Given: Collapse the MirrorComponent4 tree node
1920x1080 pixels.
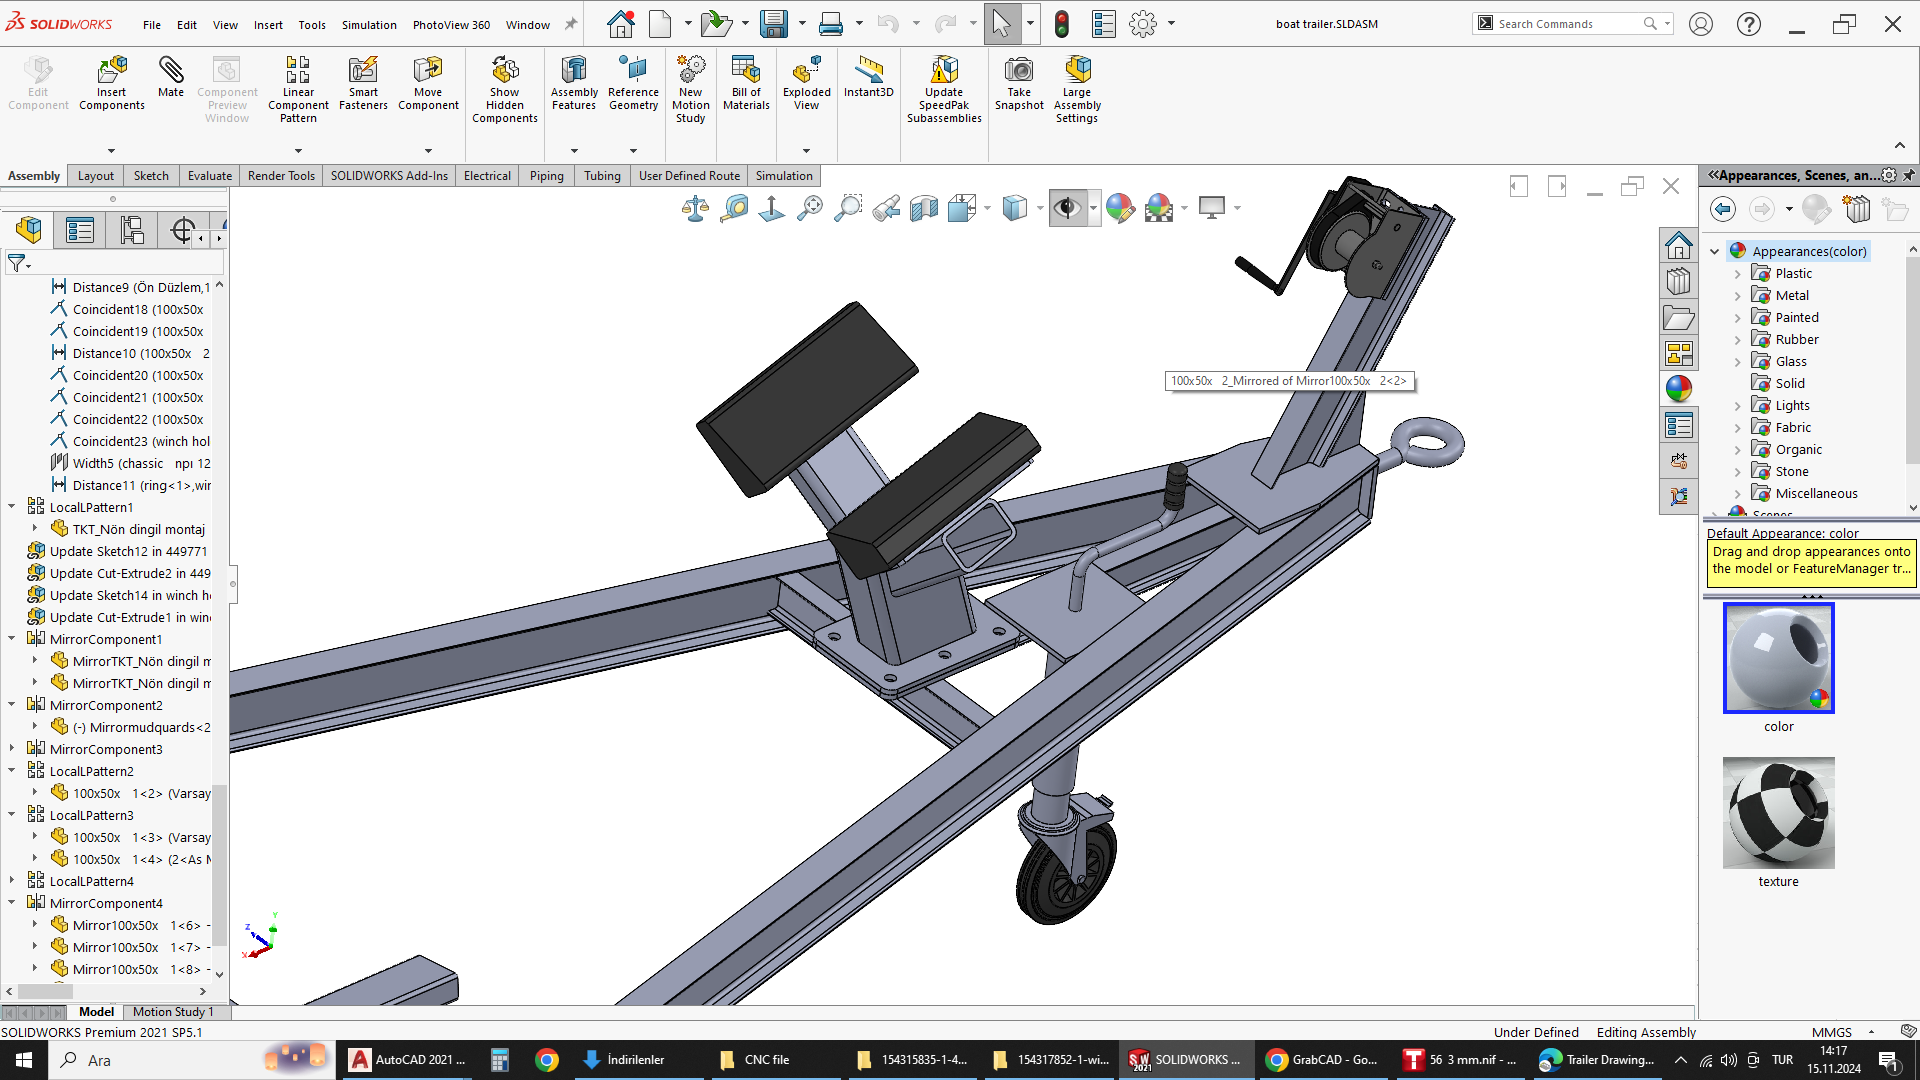Looking at the screenshot, I should [12, 903].
